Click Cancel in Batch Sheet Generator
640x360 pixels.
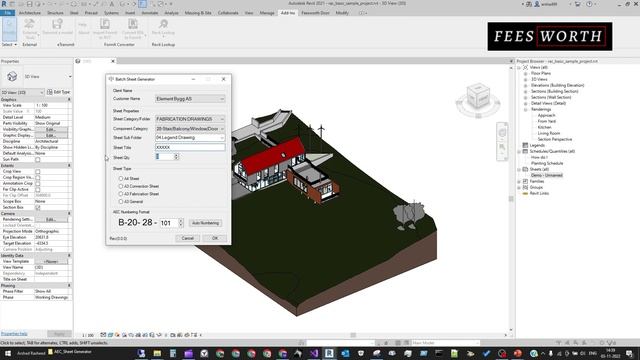(188, 238)
